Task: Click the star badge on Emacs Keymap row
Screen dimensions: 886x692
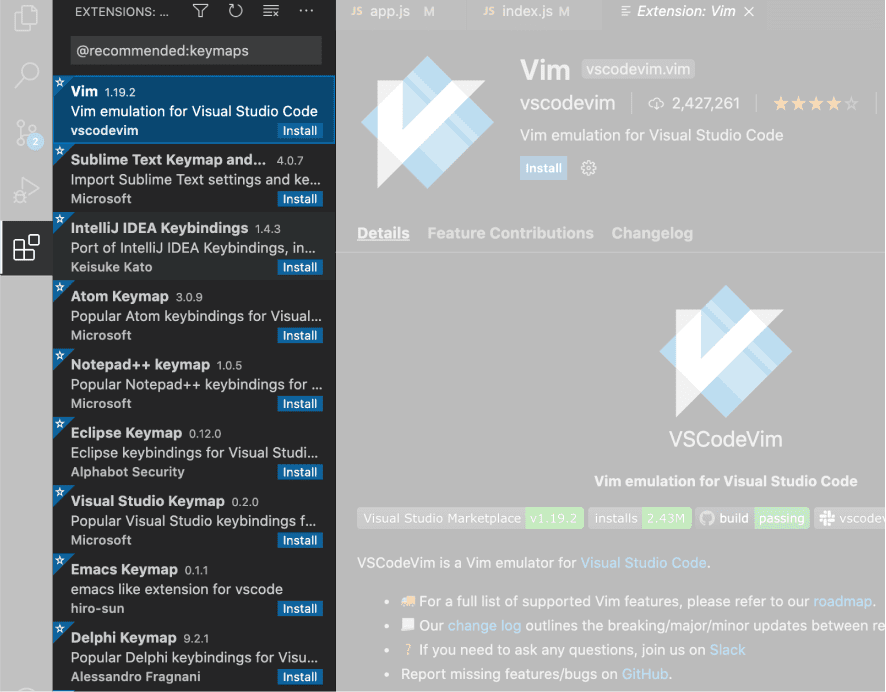Action: point(60,560)
